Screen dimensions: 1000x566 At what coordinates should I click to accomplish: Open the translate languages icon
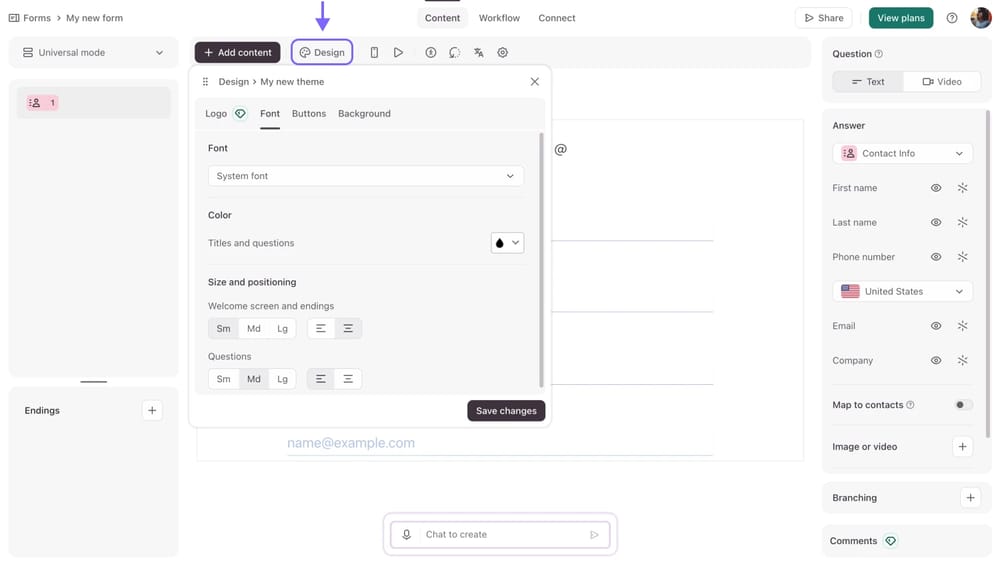click(478, 53)
